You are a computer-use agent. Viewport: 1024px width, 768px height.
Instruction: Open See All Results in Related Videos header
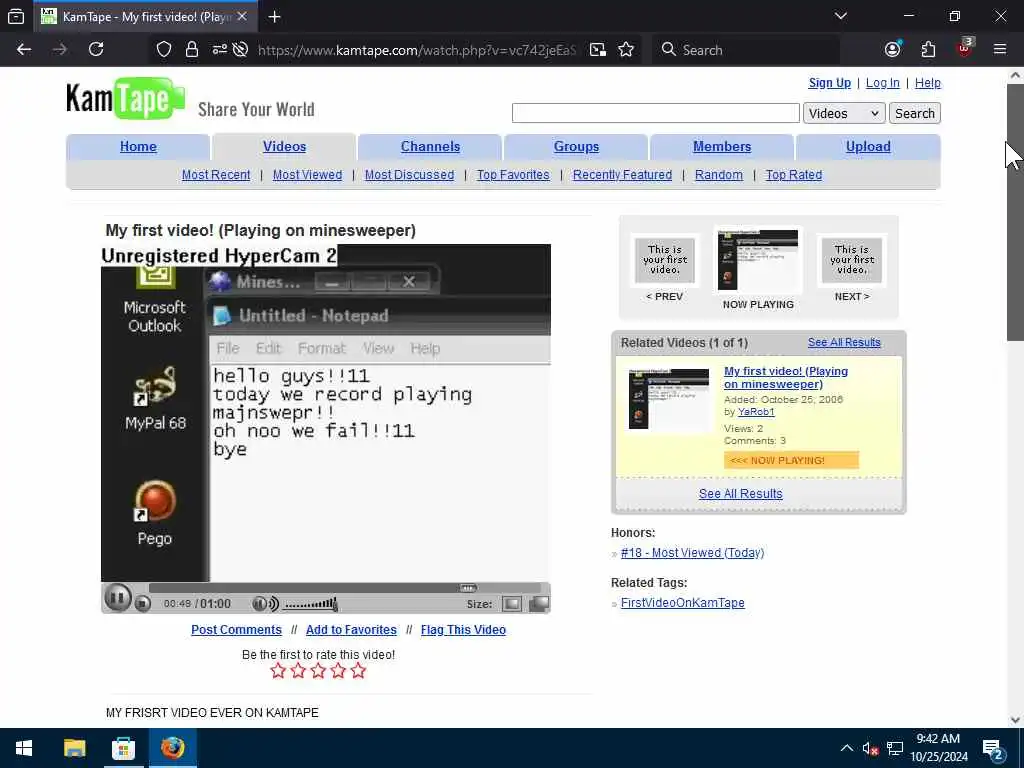pyautogui.click(x=844, y=342)
